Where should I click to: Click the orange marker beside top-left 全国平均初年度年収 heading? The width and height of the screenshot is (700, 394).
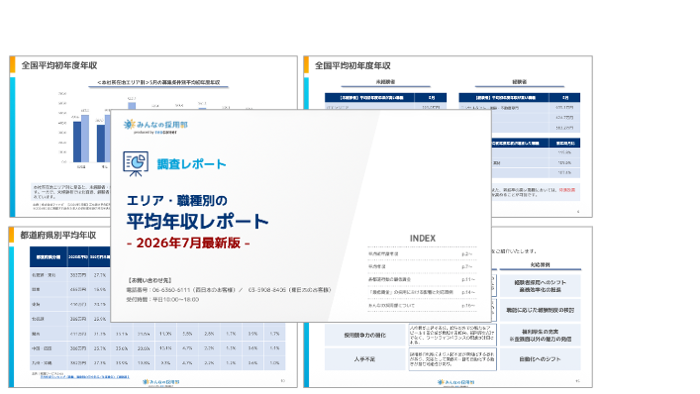coord(12,65)
